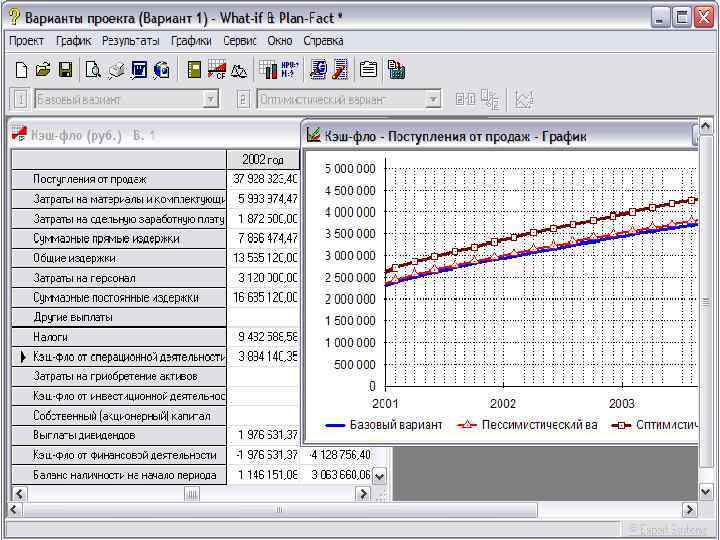
Task: Create a new project with the blank page icon
Action: 21,70
